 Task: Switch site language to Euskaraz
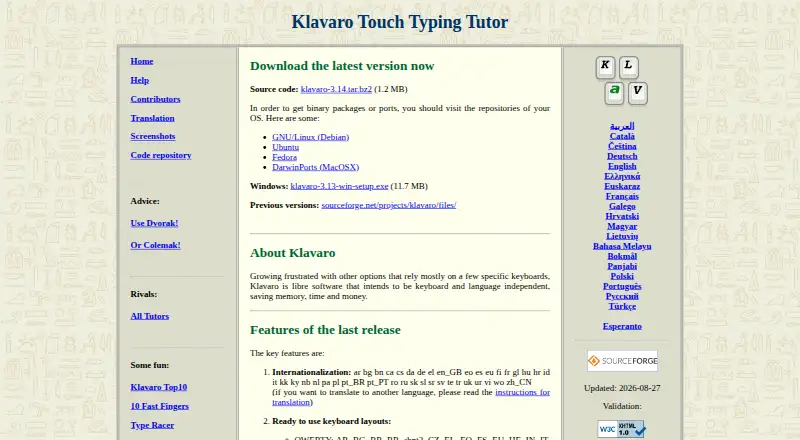pos(622,186)
